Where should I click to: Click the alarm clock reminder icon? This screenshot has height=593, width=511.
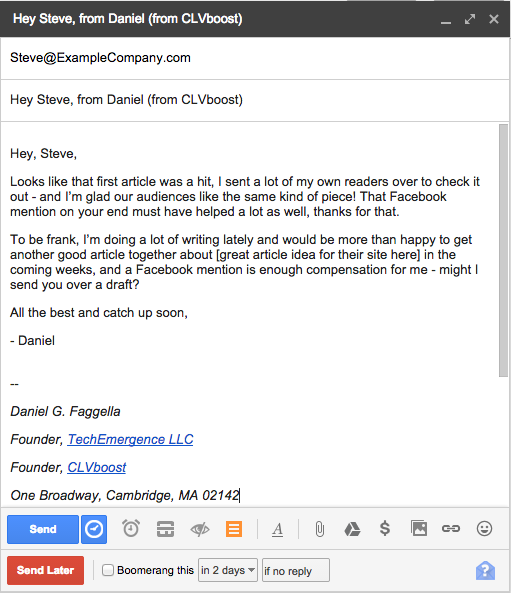tap(131, 528)
